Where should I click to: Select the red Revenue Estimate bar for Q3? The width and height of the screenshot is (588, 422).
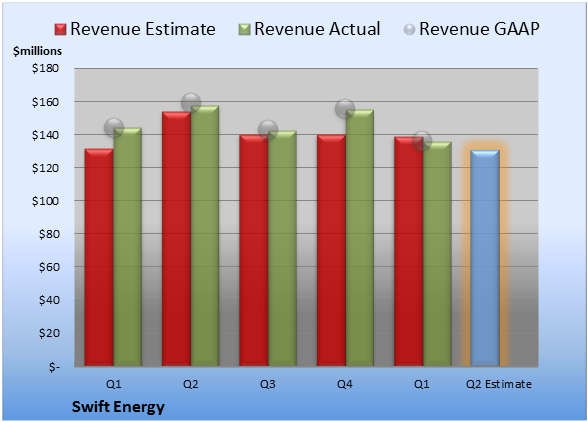[254, 250]
